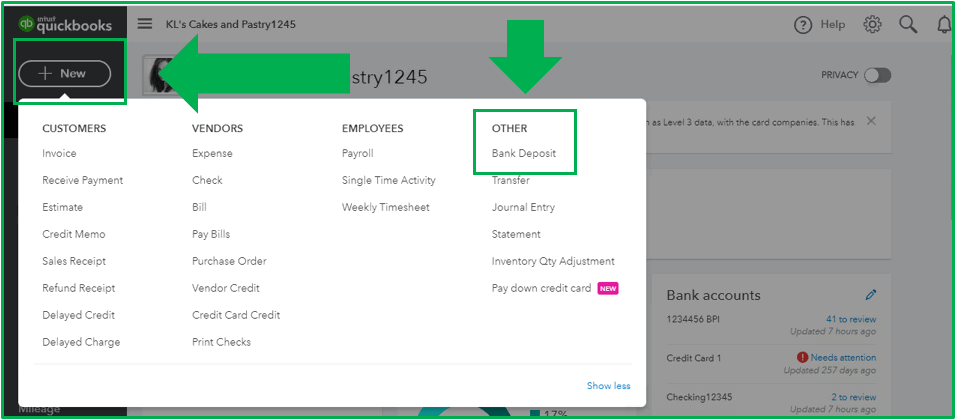Screen dimensions: 957x420
Task: Open the notifications bell icon
Action: pos(945,24)
